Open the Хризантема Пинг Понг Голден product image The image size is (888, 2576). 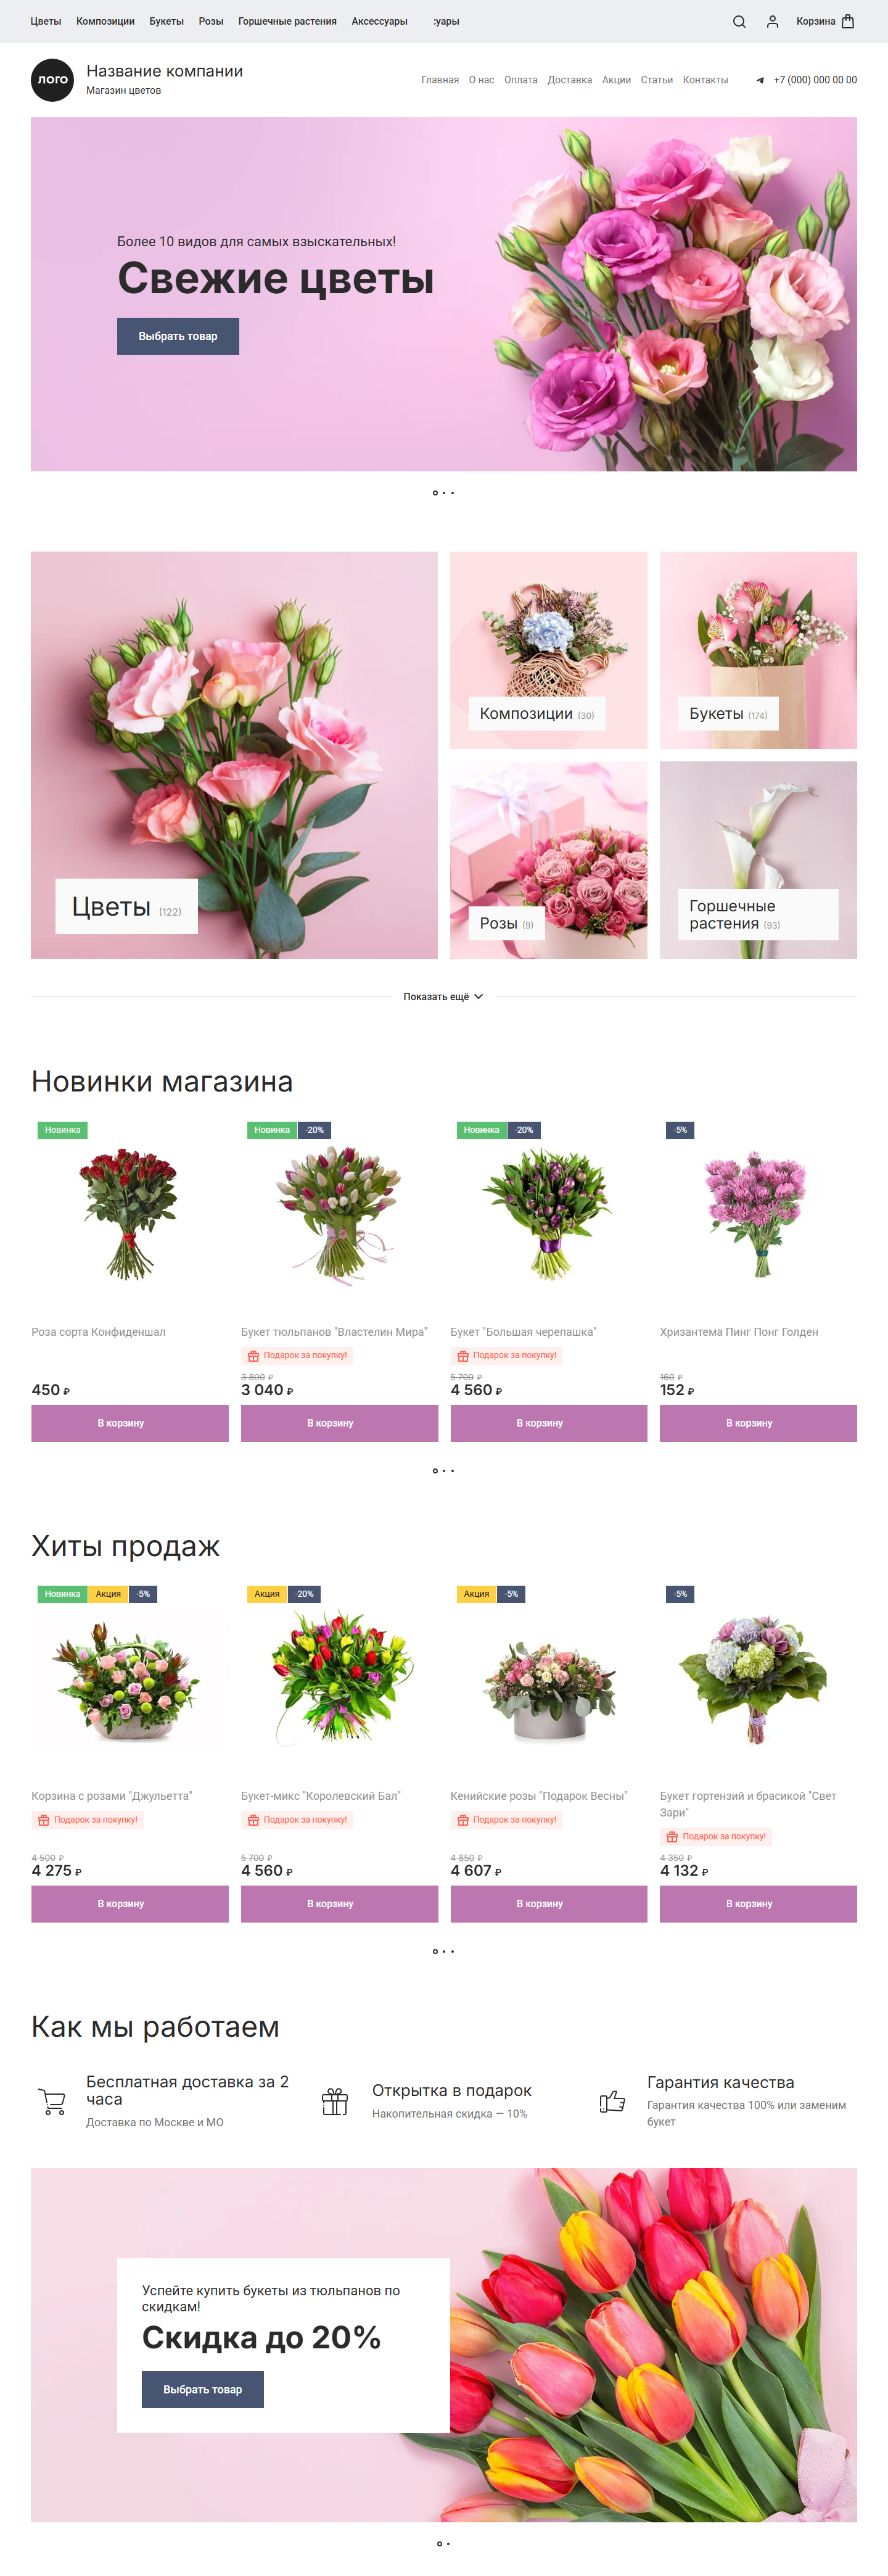tap(758, 1214)
